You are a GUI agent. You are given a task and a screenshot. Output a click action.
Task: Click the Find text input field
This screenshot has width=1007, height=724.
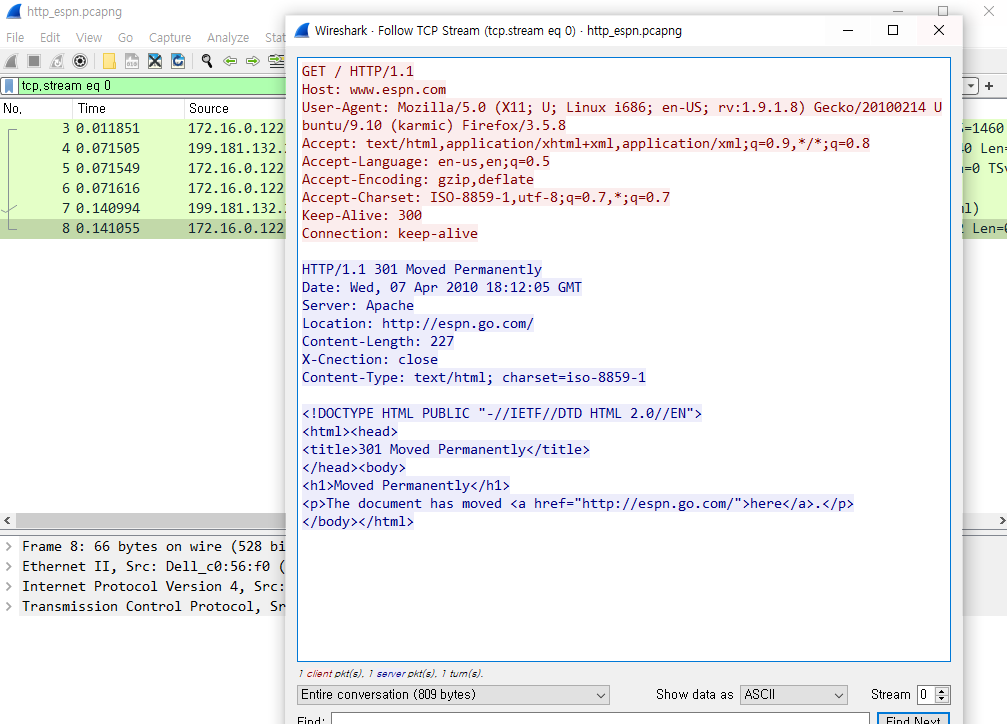pyautogui.click(x=600, y=720)
